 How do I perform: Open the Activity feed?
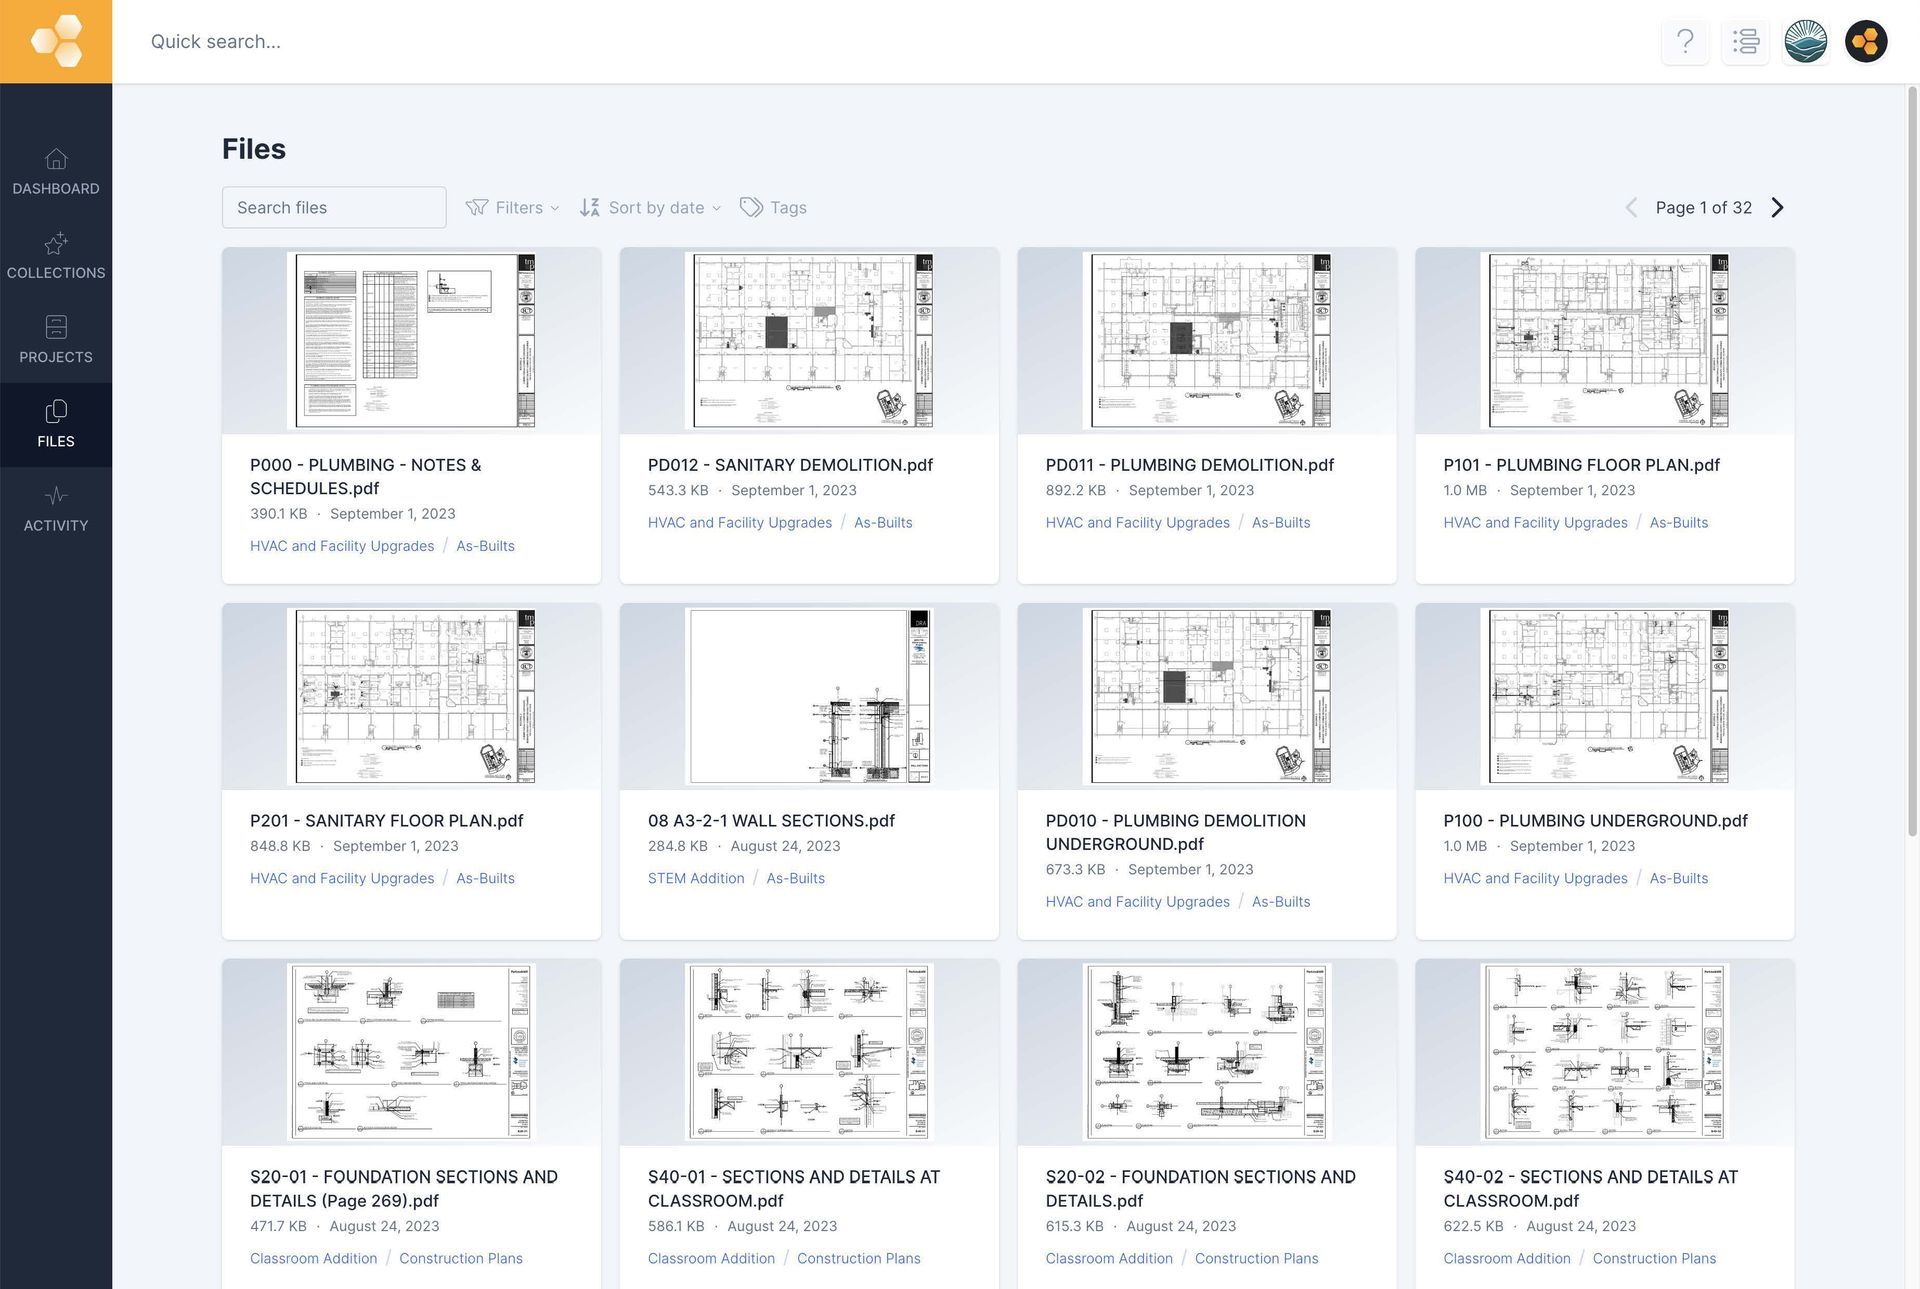point(56,508)
